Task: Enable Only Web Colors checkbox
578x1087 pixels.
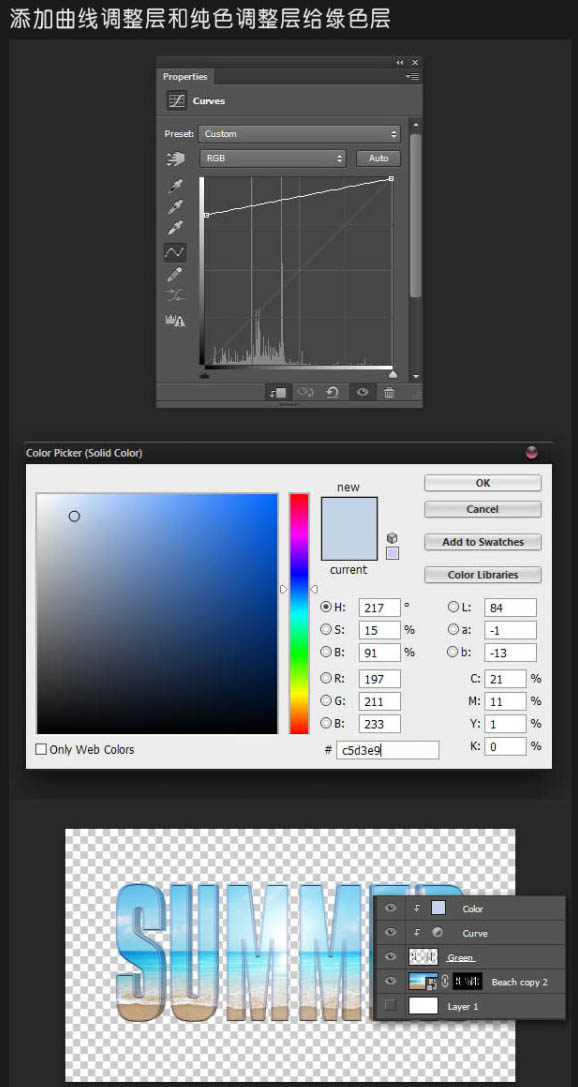Action: (x=41, y=749)
